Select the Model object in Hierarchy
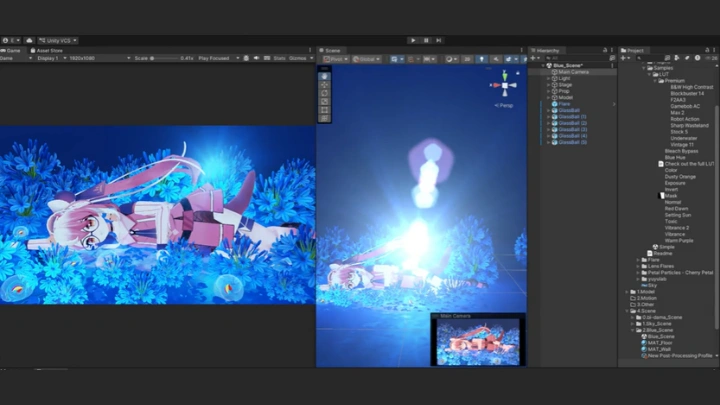 565,98
